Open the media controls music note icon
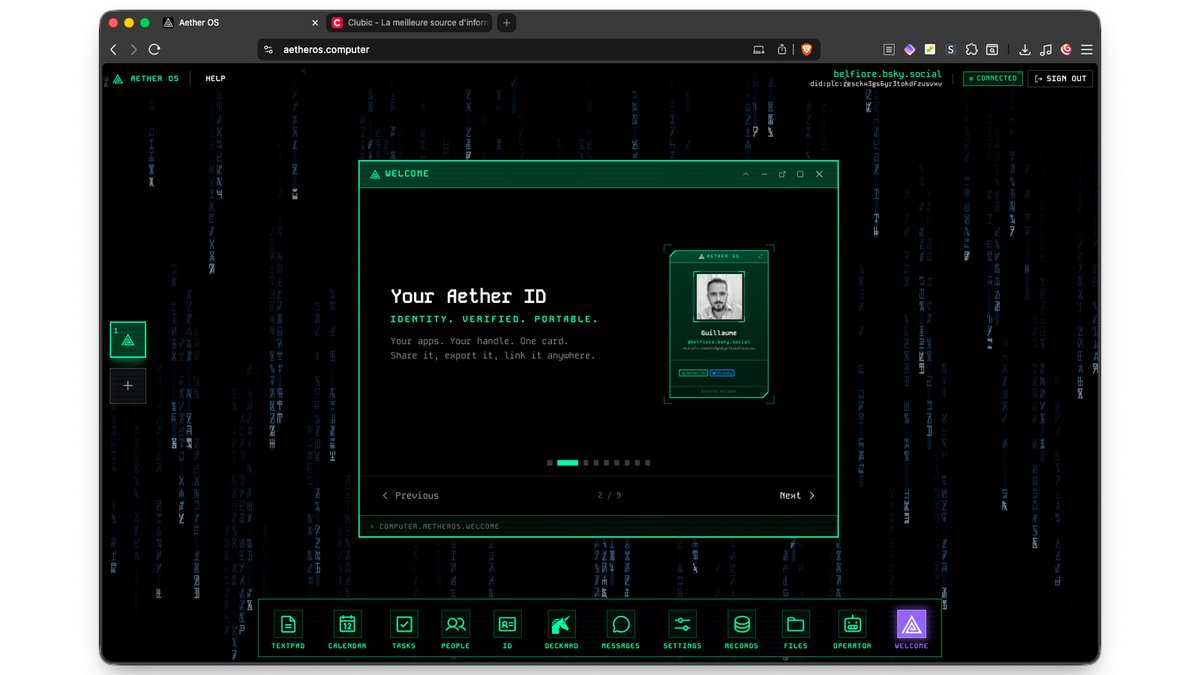 click(x=1046, y=49)
